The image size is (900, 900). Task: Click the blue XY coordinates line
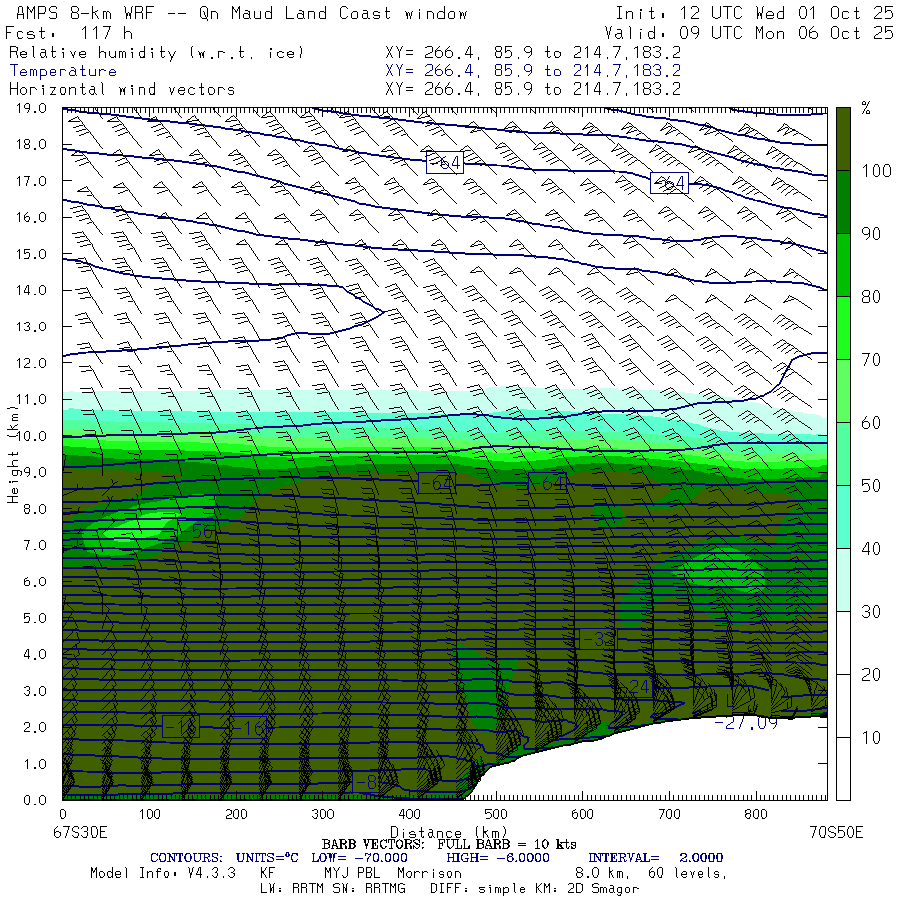pyautogui.click(x=533, y=71)
